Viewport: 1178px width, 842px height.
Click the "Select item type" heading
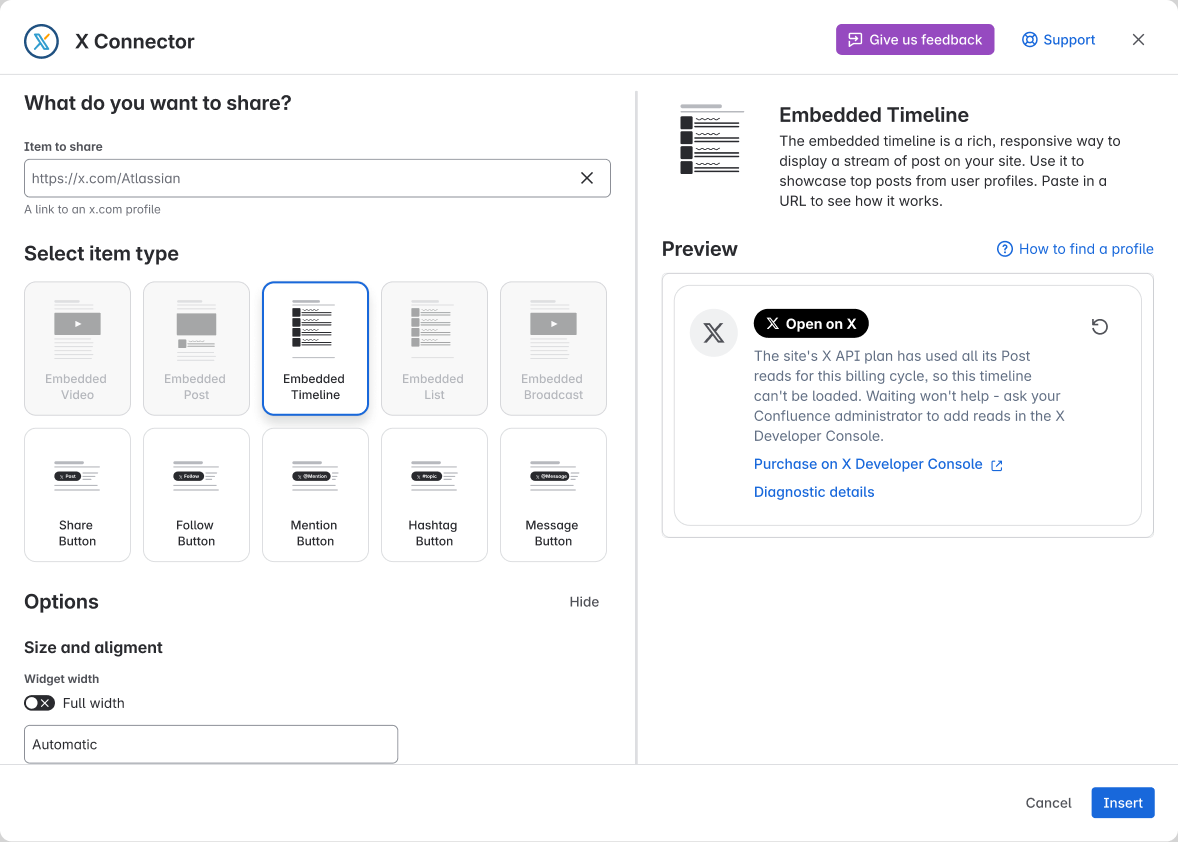[101, 254]
